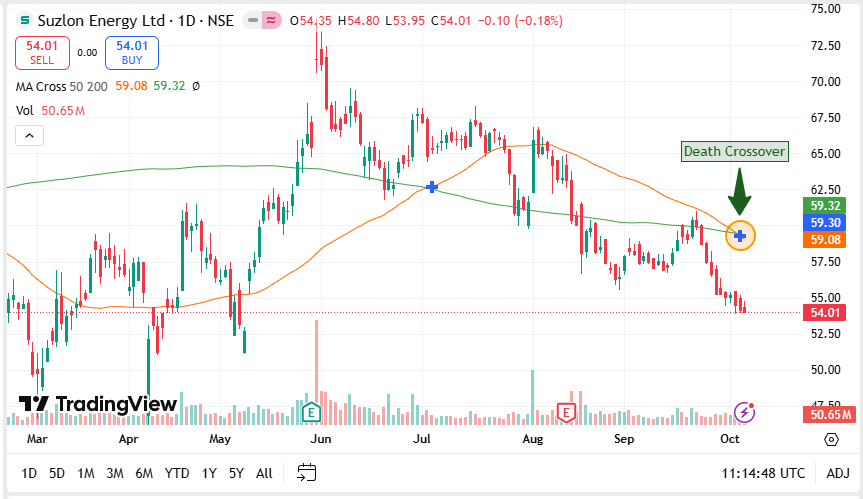Click the purple lightning event icon near October
This screenshot has height=499, width=863.
(x=744, y=411)
